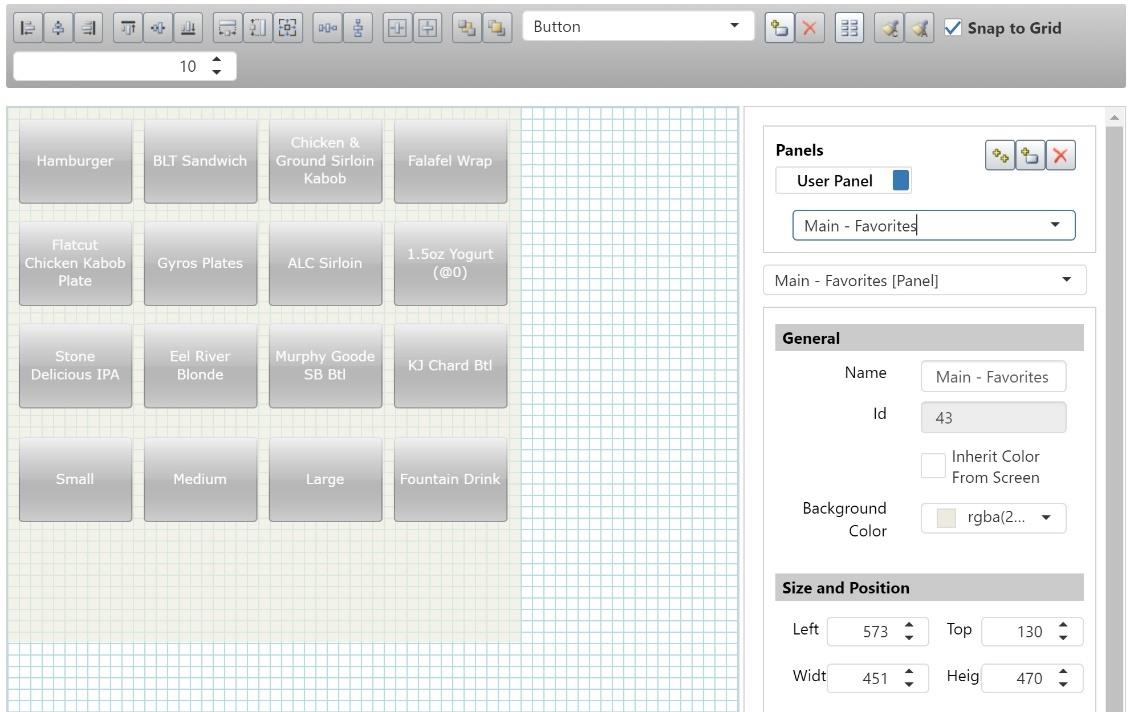This screenshot has width=1130, height=712.
Task: Select the Fountain Drink button
Action: [450, 479]
